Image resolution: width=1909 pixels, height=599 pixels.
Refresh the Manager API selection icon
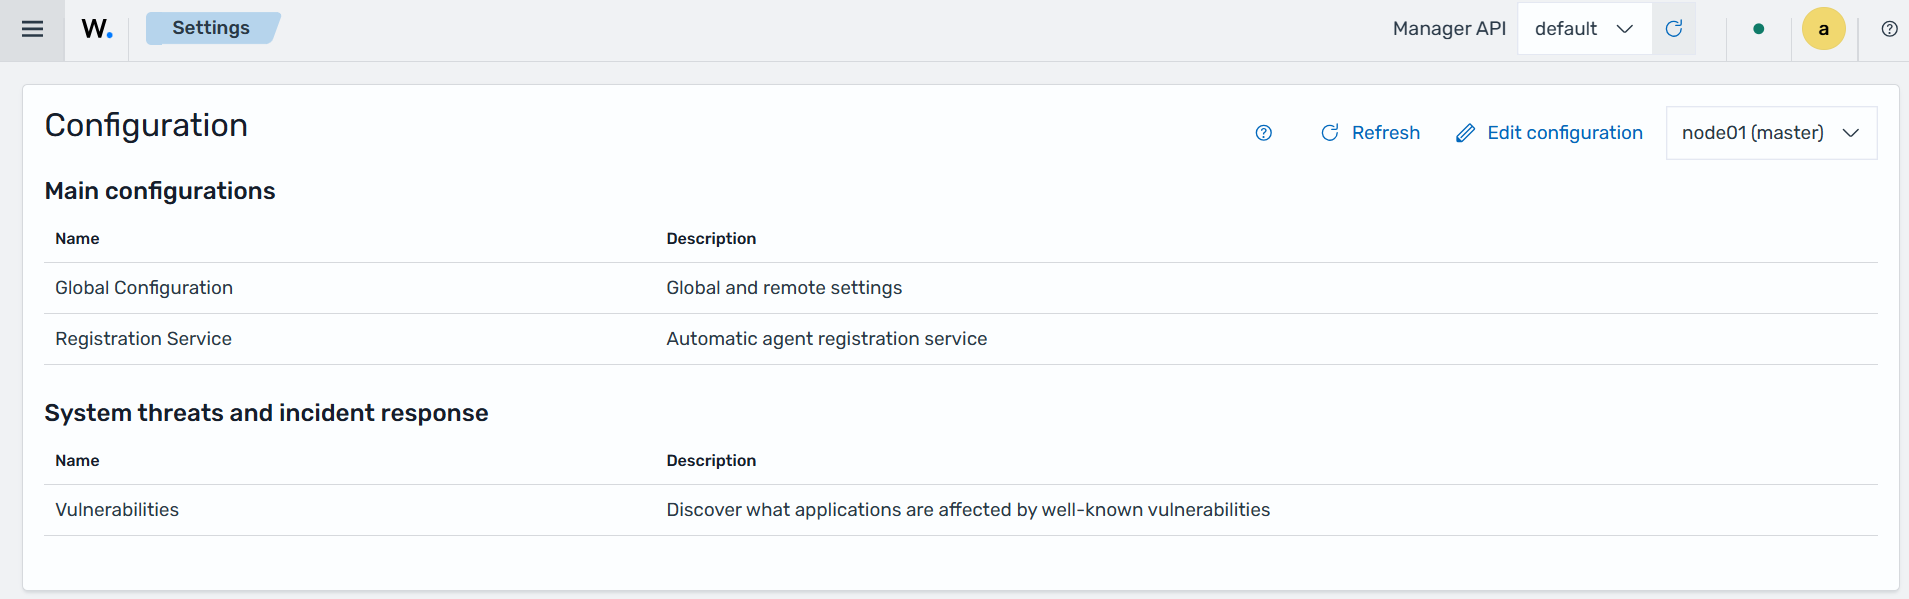click(1674, 29)
